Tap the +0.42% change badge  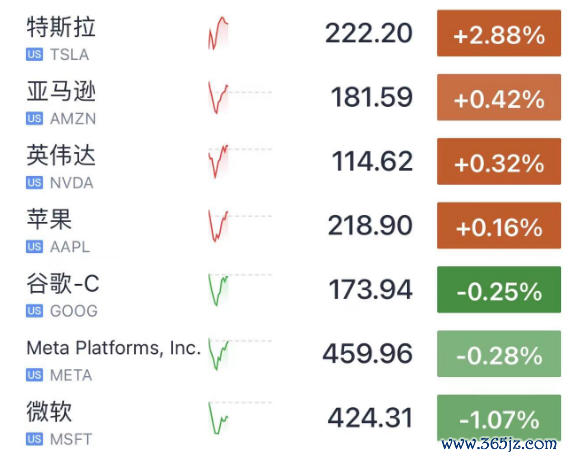(499, 97)
